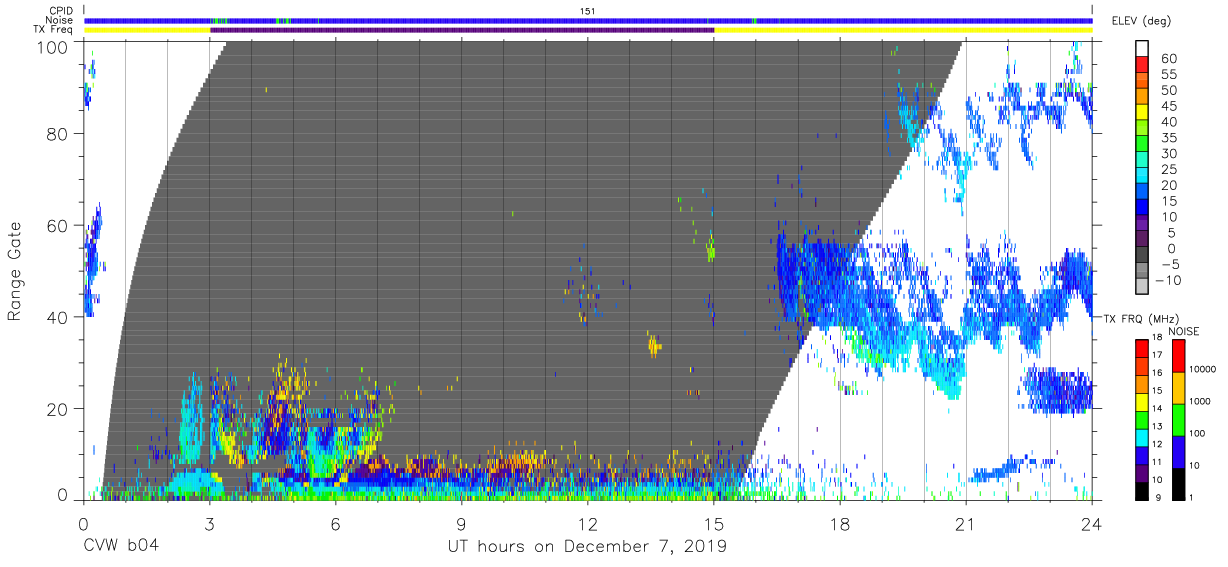The image size is (1228, 567).
Task: Click UT hour axis tick '15'
Action: 713,524
